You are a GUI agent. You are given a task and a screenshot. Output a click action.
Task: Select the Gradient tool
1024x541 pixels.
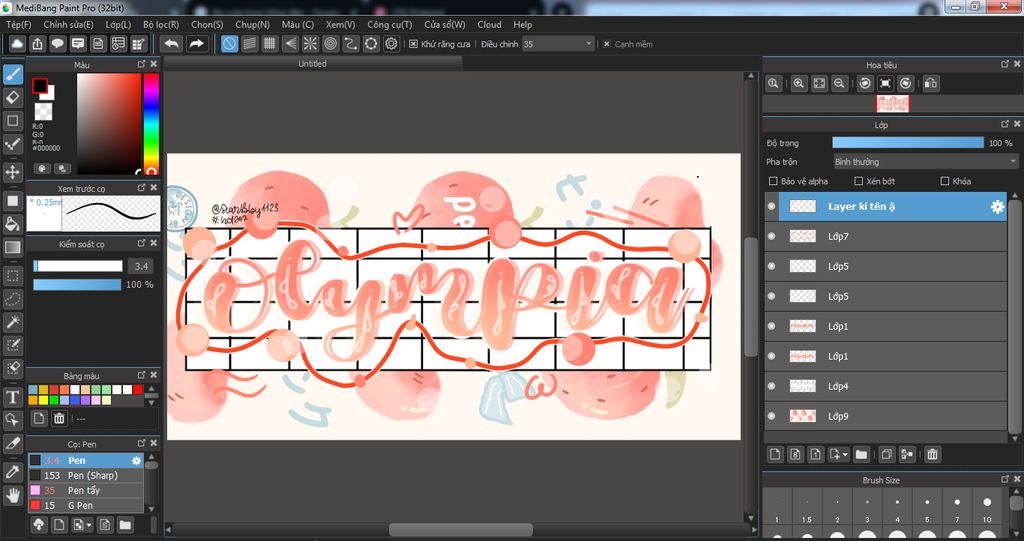[x=12, y=248]
